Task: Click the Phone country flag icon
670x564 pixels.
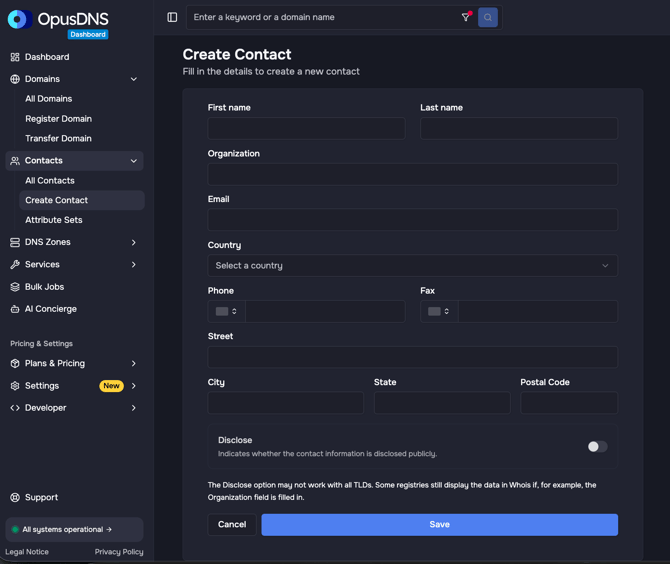Action: point(222,311)
